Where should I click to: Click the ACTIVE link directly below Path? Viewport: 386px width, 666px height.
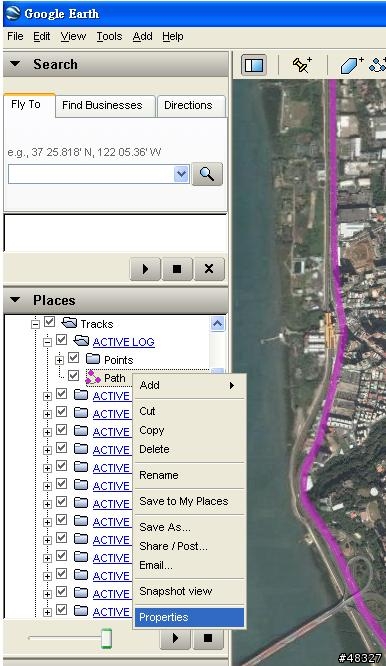tap(111, 396)
